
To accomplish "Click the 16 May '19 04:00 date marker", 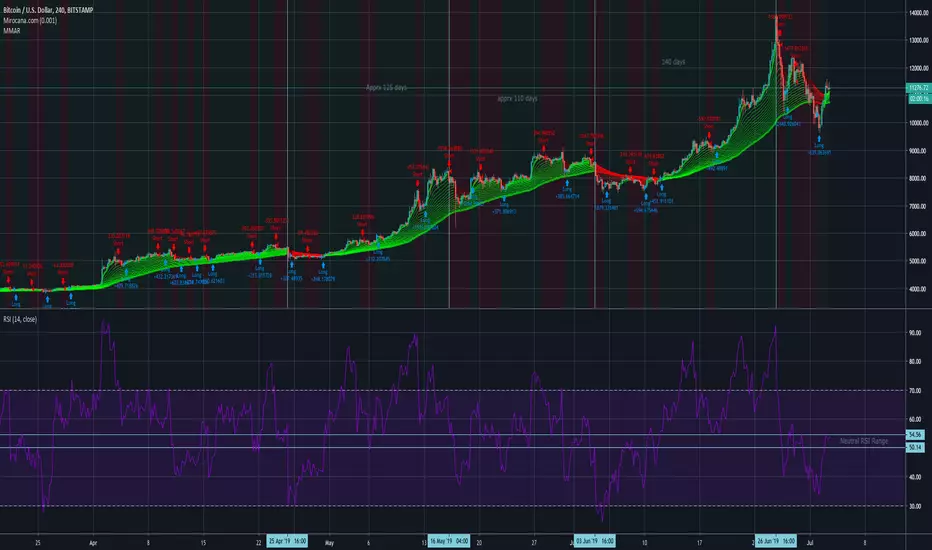I will 449,541.
